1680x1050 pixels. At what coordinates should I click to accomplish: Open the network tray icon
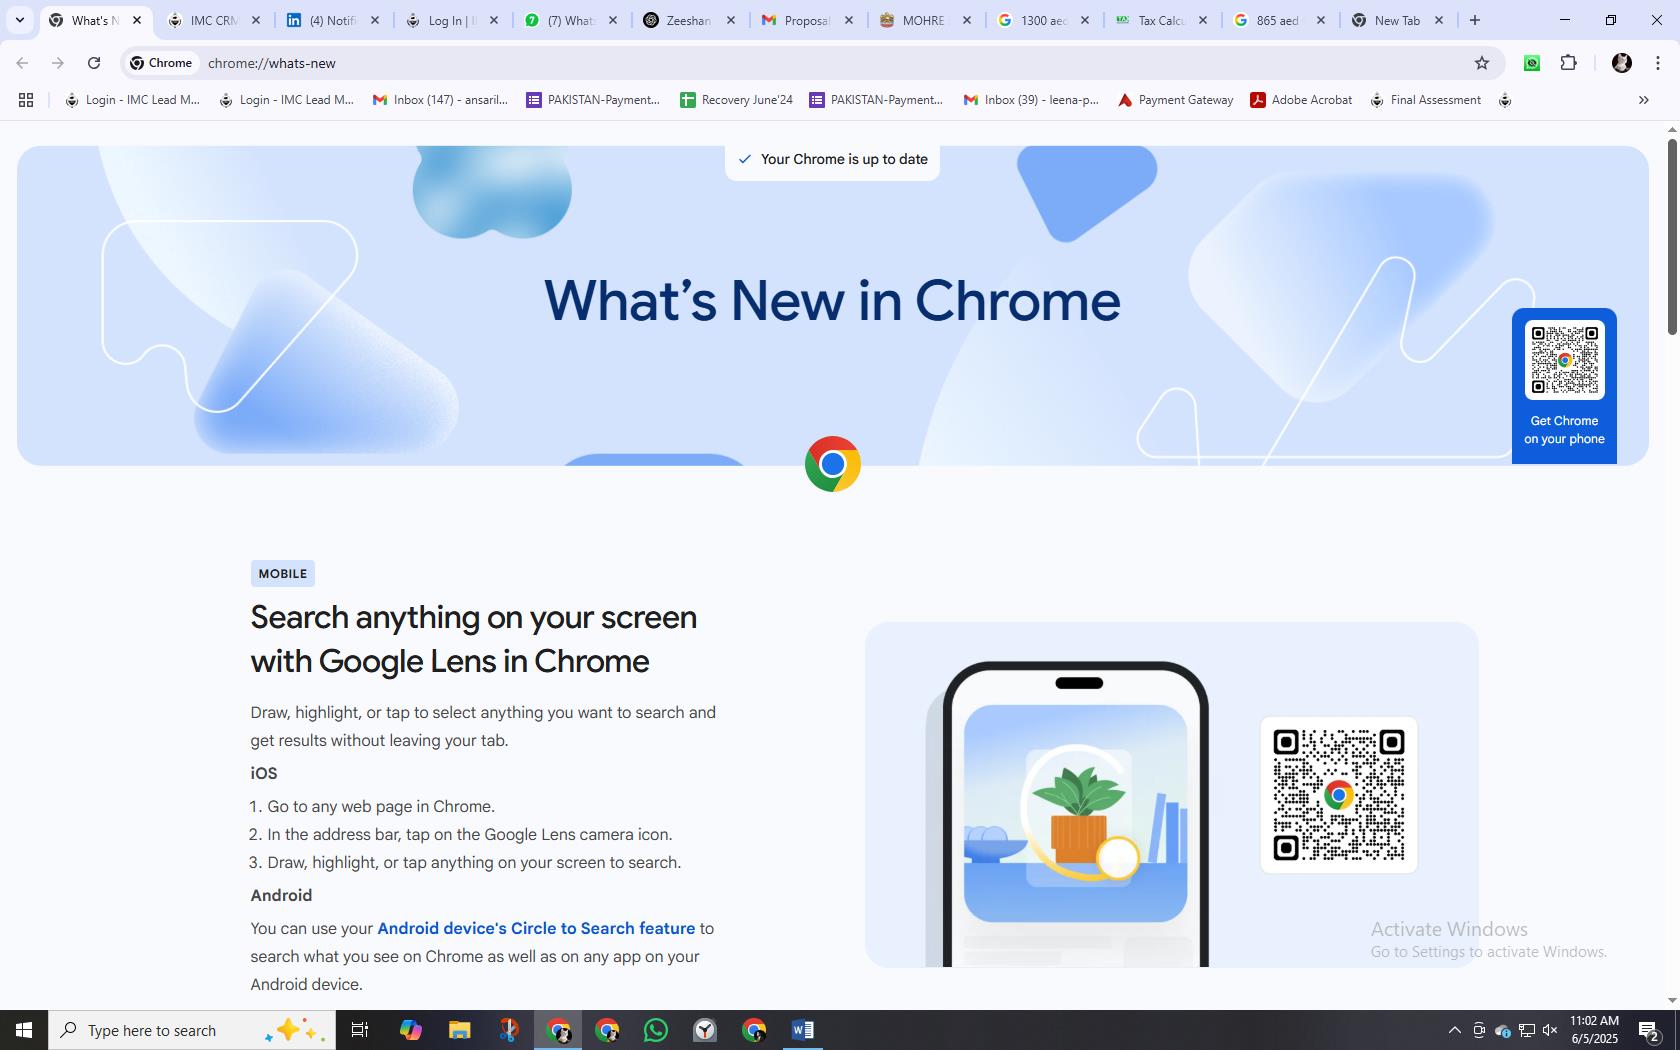click(x=1527, y=1030)
